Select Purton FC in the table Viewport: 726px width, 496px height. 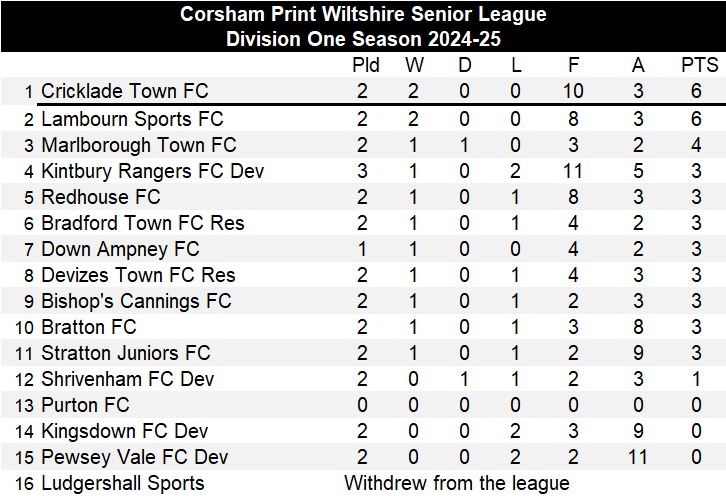pyautogui.click(x=85, y=406)
